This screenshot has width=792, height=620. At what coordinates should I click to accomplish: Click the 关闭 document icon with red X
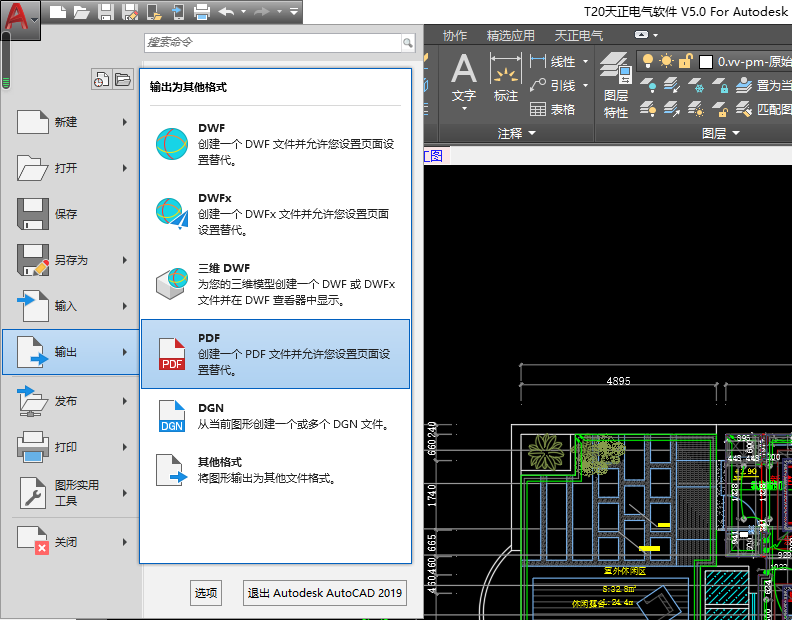point(32,540)
